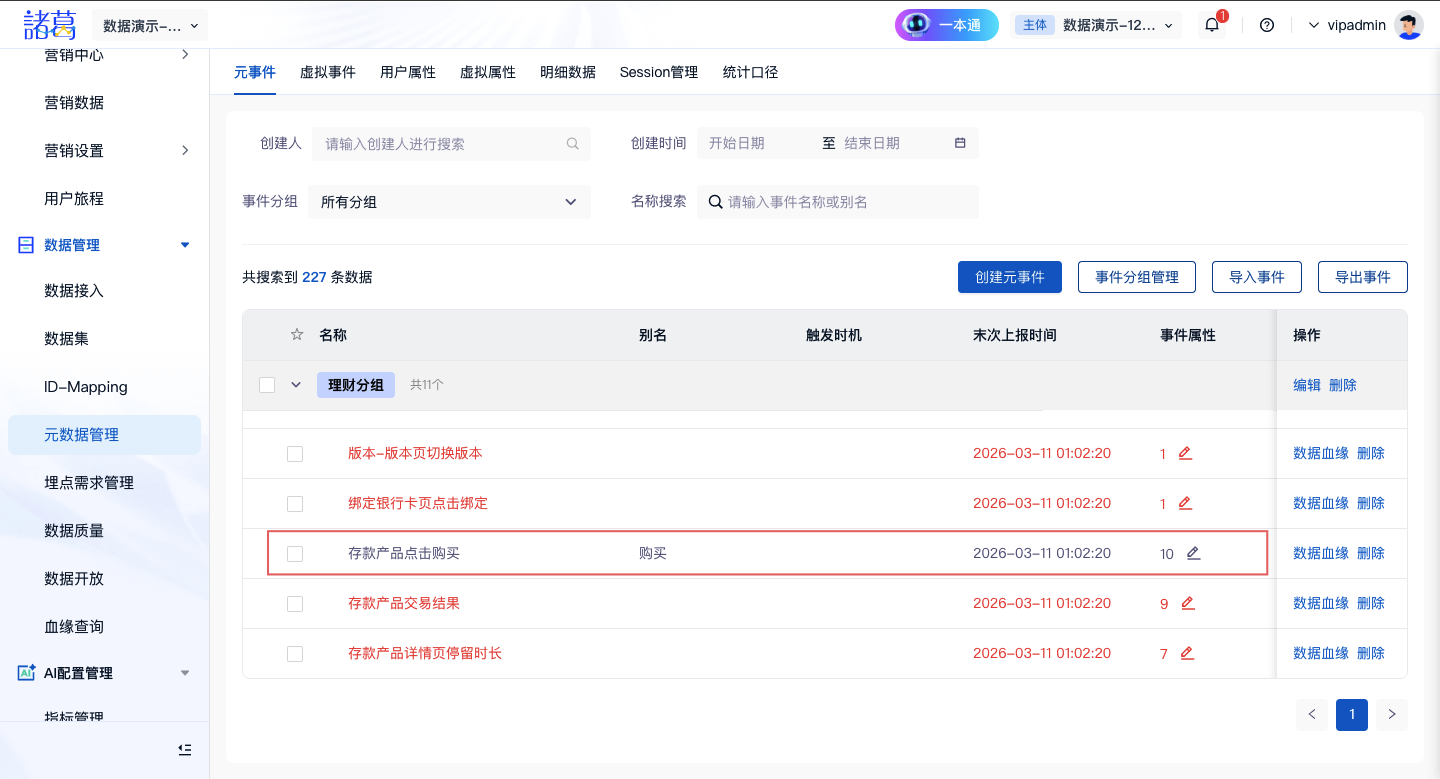Click the favorite star icon in table header
1440x779 pixels.
[x=296, y=335]
